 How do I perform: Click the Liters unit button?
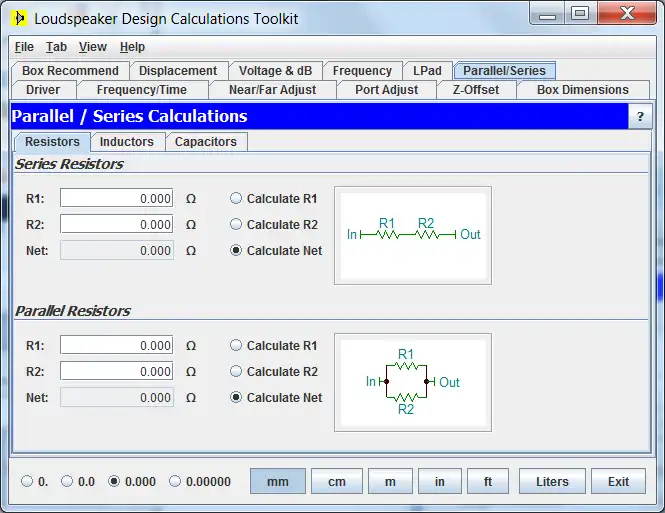(x=552, y=482)
